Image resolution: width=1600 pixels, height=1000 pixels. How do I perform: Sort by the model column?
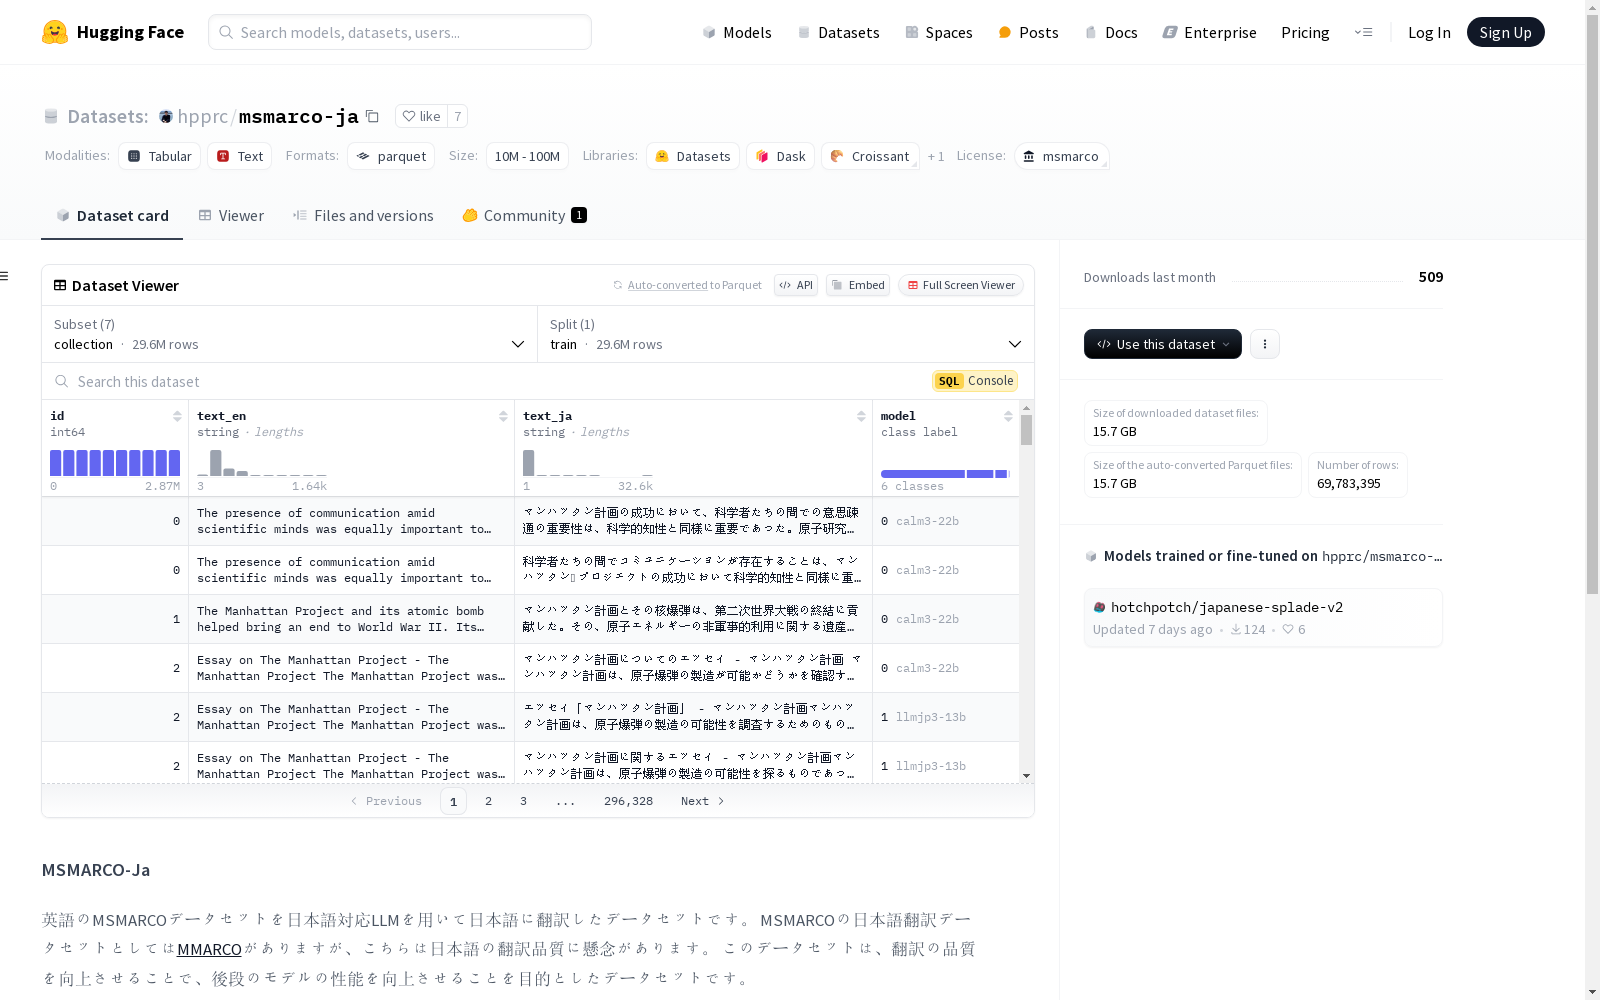click(1008, 416)
